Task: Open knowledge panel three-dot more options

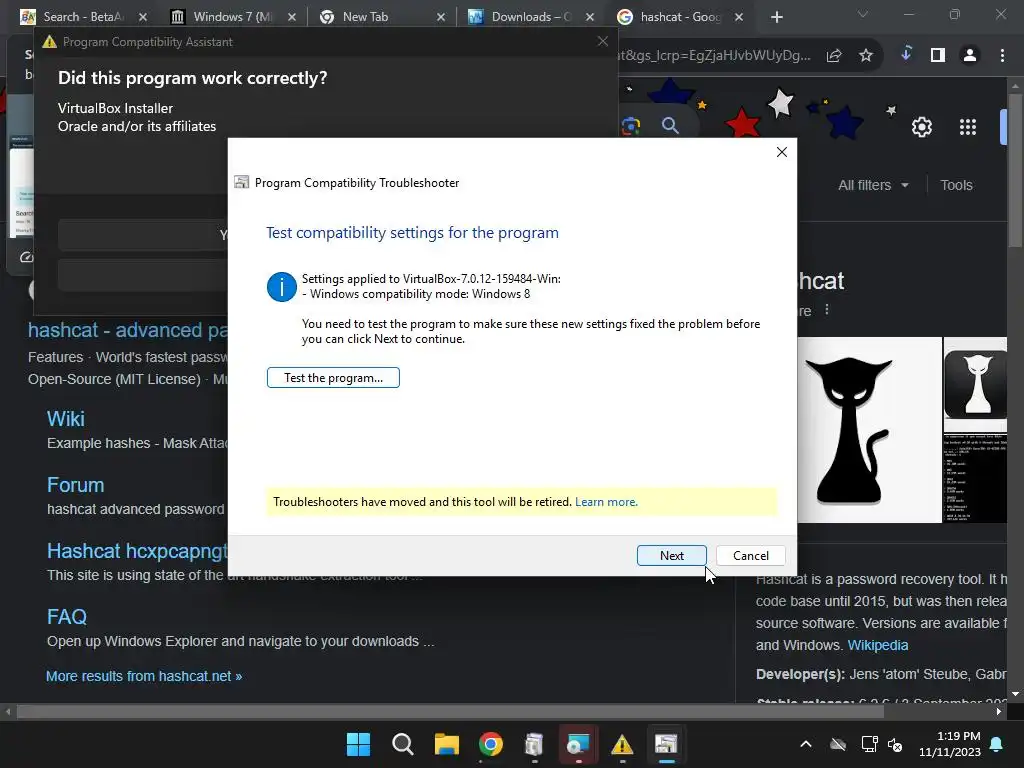Action: pos(827,310)
